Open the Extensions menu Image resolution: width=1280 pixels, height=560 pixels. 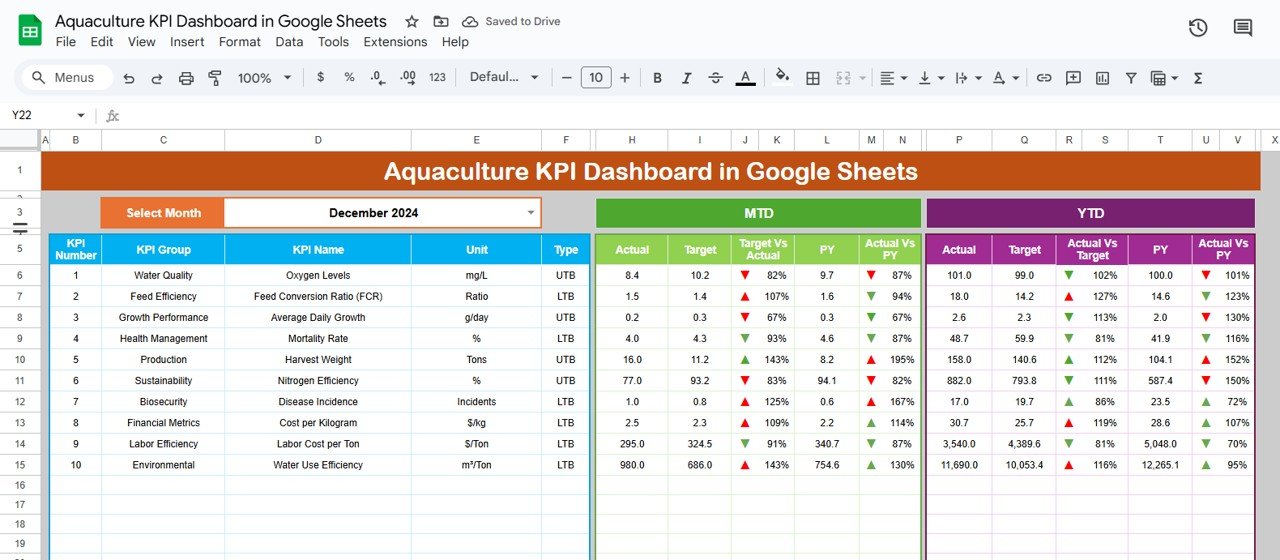(395, 42)
